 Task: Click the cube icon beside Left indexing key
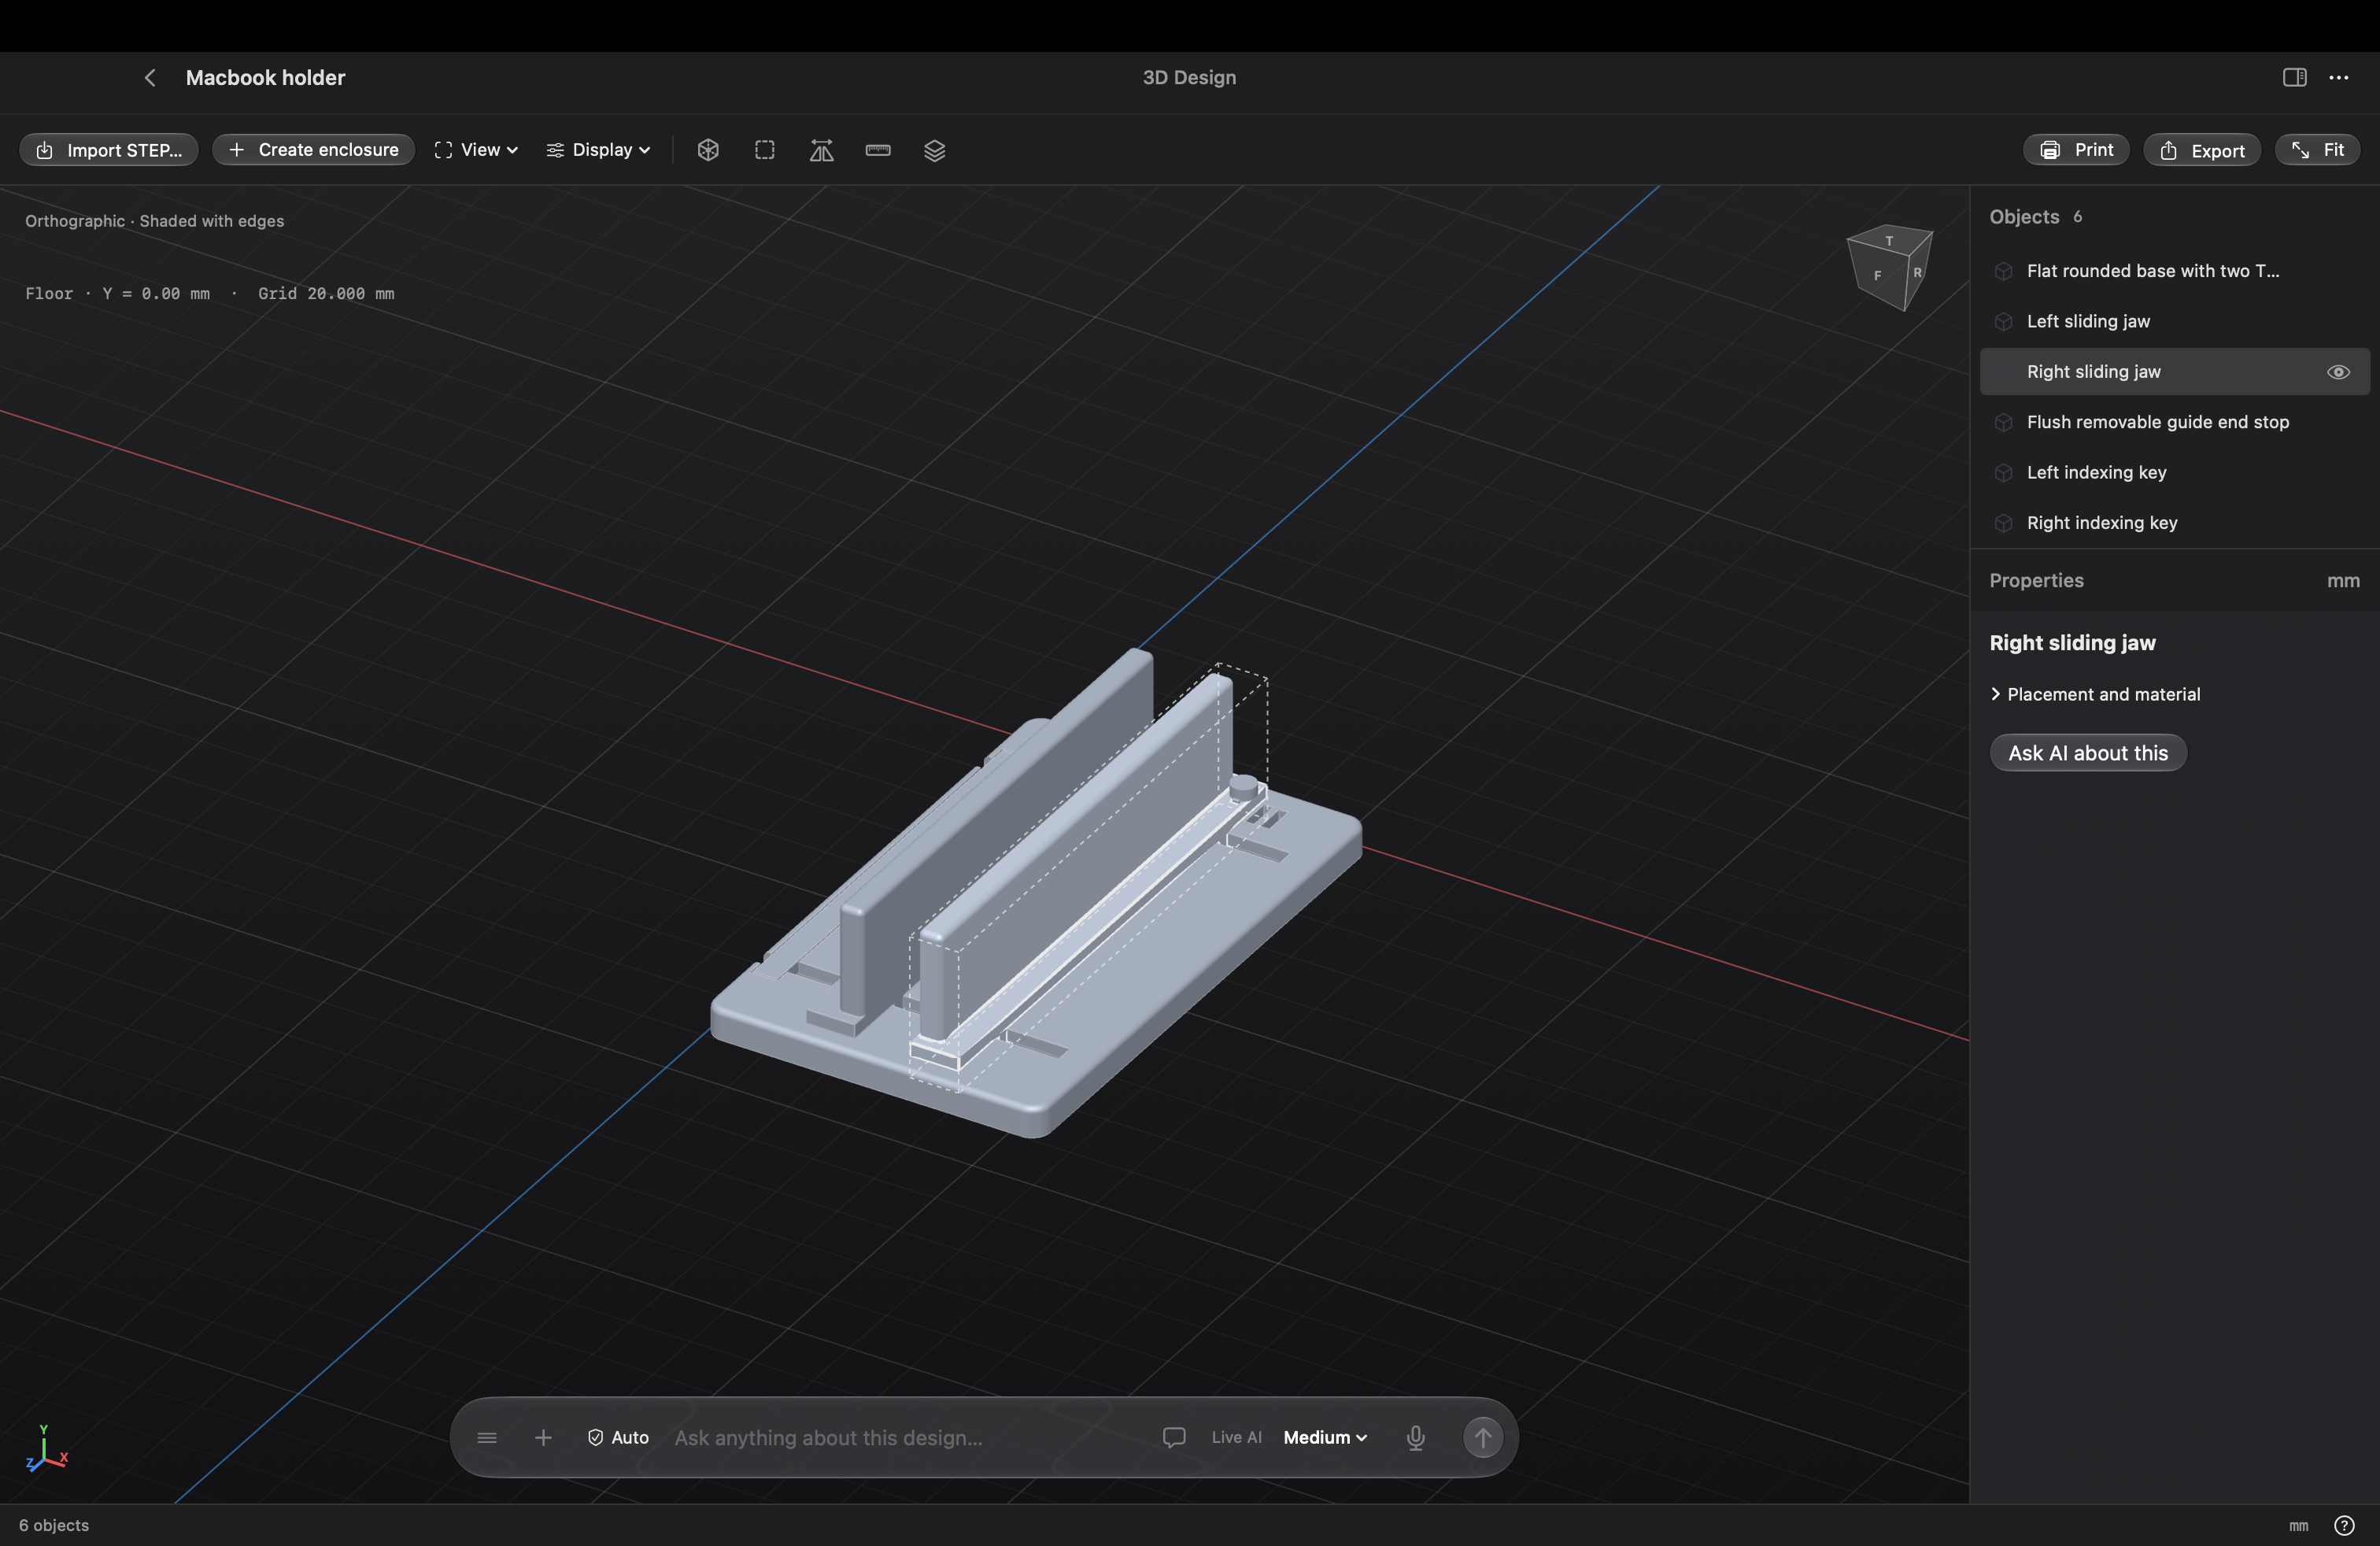(x=2003, y=473)
